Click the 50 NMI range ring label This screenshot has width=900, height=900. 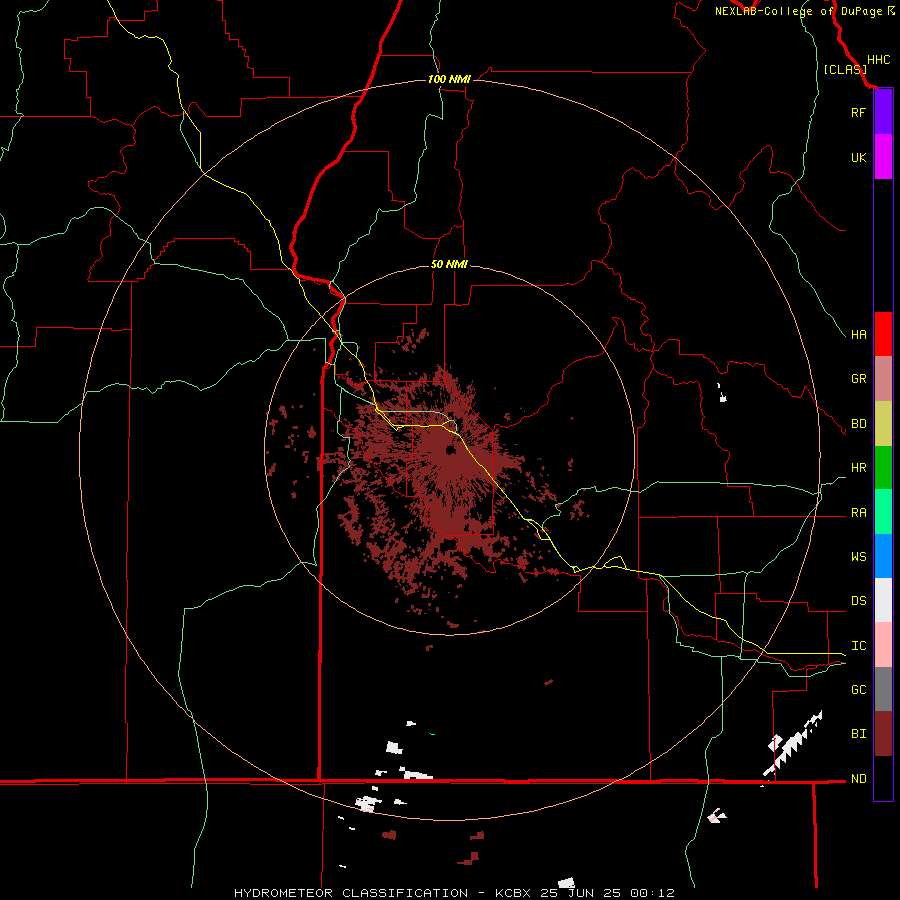click(x=449, y=265)
